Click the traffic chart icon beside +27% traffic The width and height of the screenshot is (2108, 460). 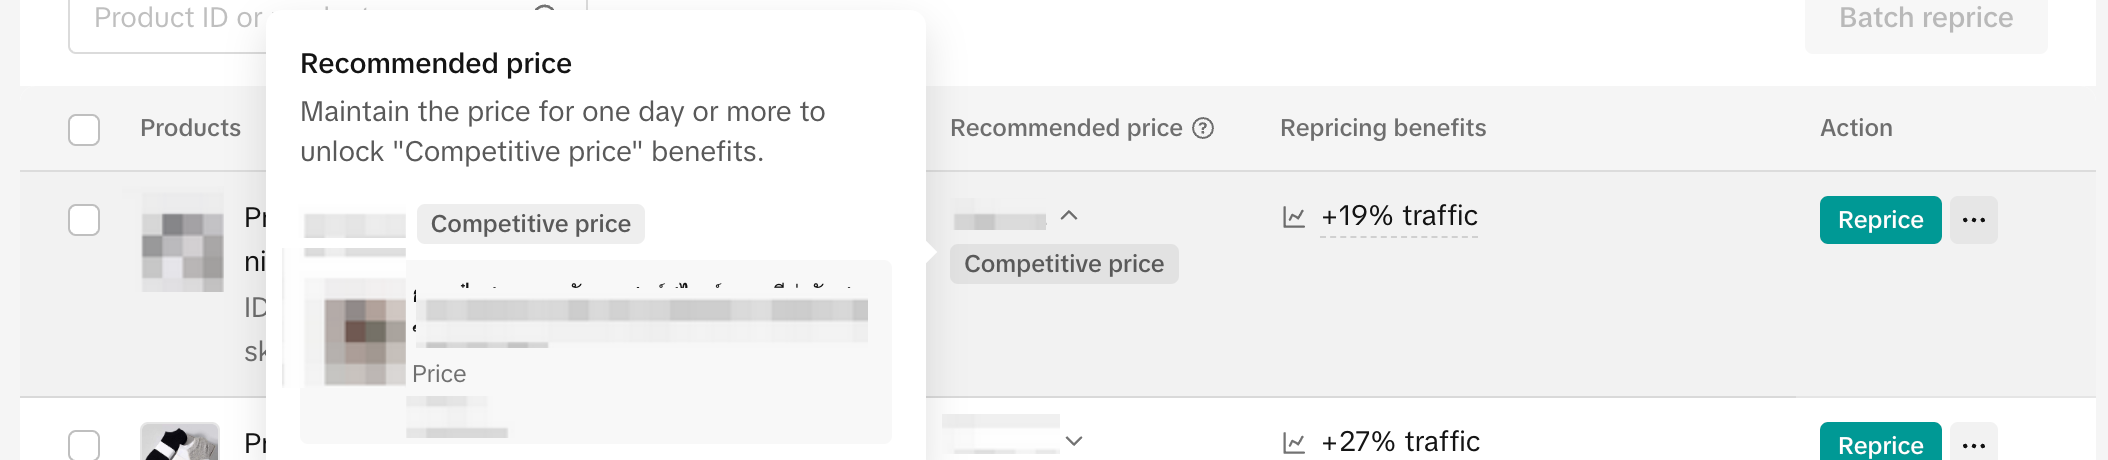1294,442
